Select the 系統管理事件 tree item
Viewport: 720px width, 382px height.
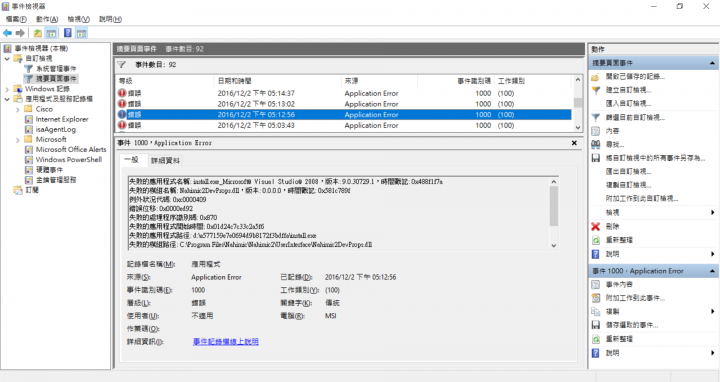click(x=56, y=69)
